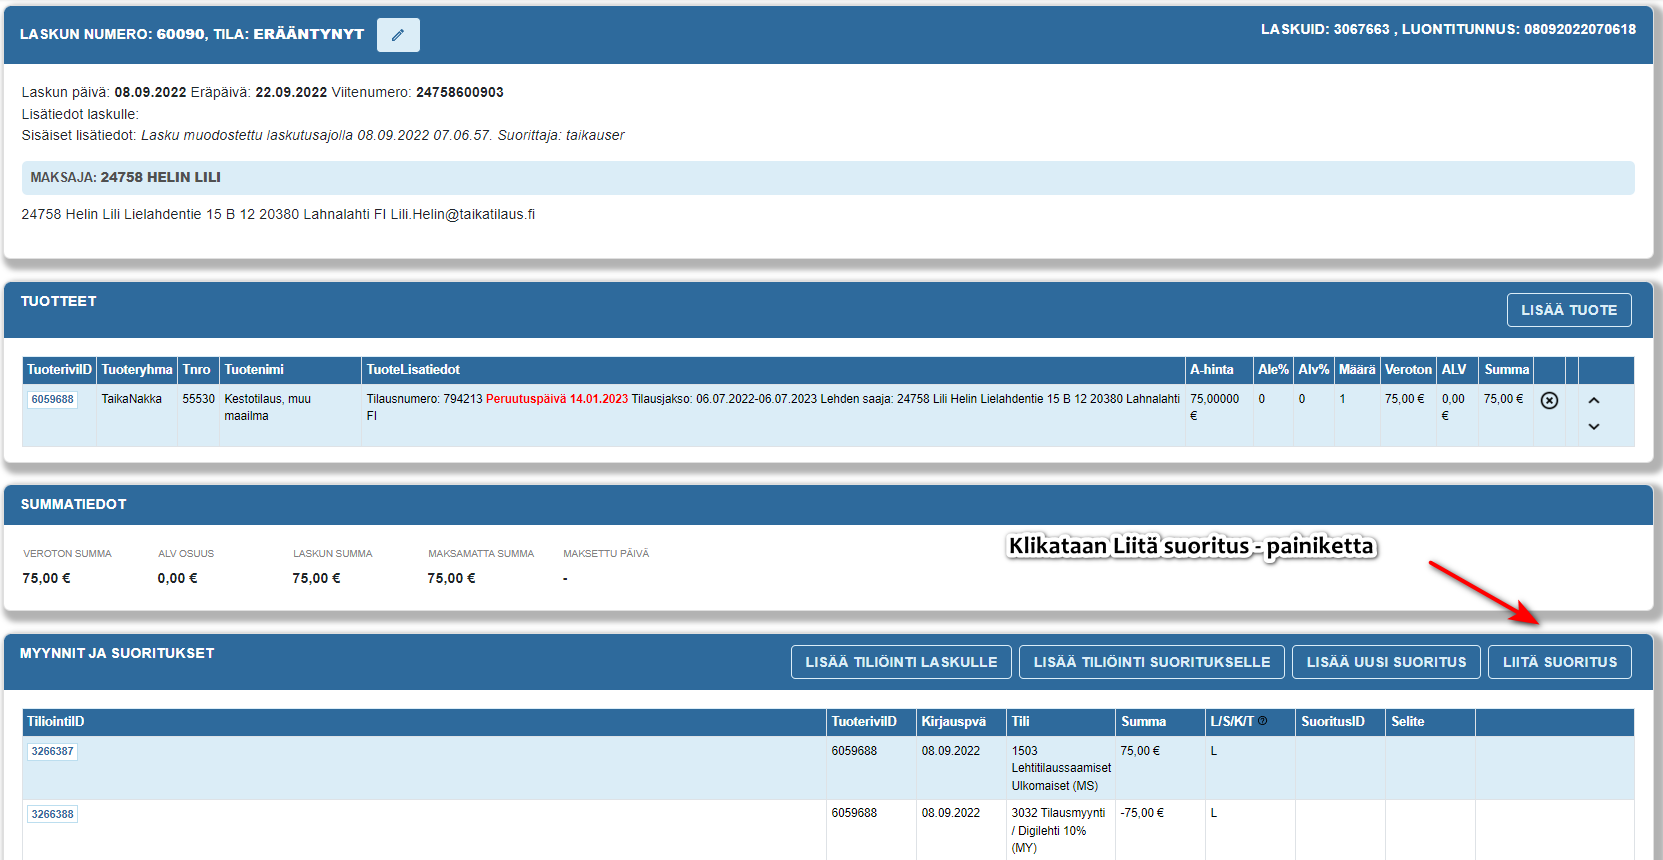The width and height of the screenshot is (1663, 860).
Task: Open posting ID 3266387 link
Action: click(x=52, y=751)
